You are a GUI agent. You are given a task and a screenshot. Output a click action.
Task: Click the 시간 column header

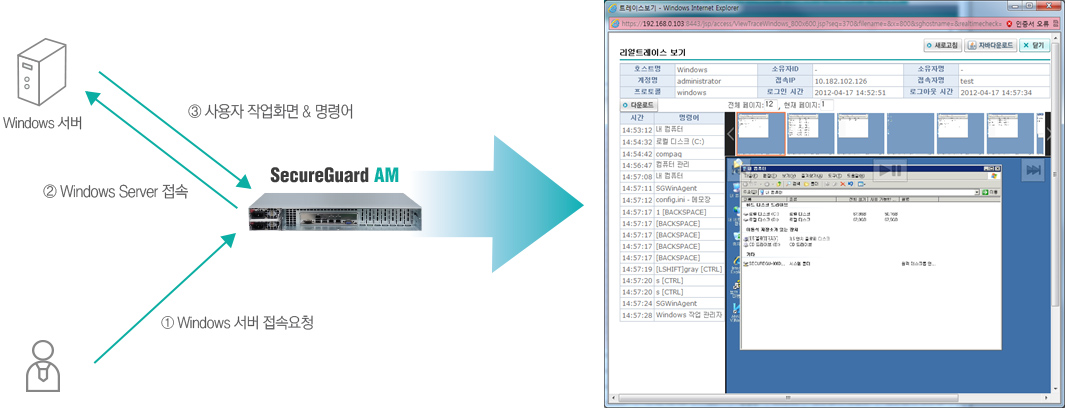tap(638, 118)
